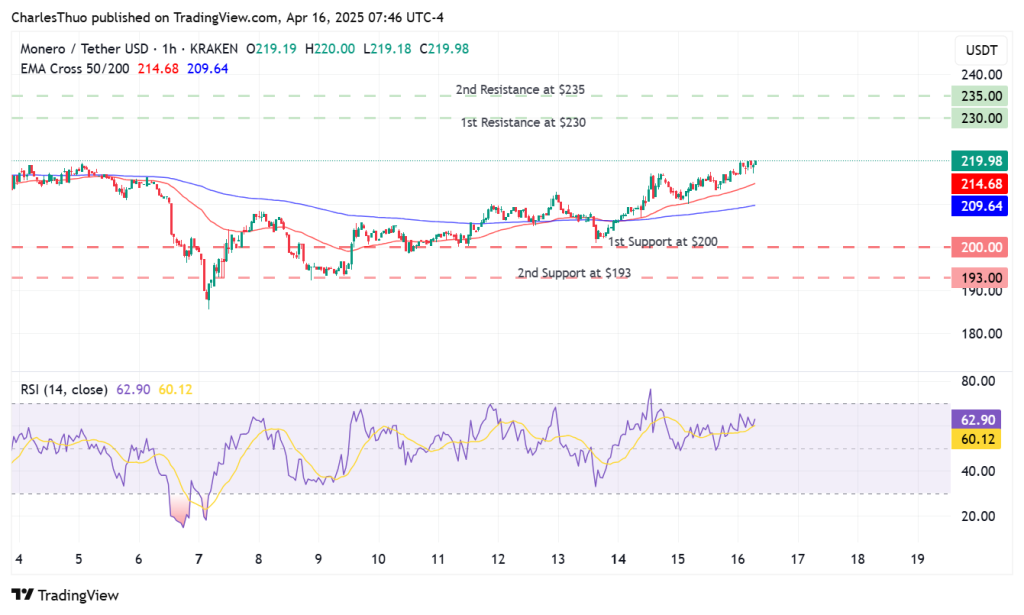Select the 200.00 support price marker
The height and width of the screenshot is (615, 1024).
coord(978,247)
